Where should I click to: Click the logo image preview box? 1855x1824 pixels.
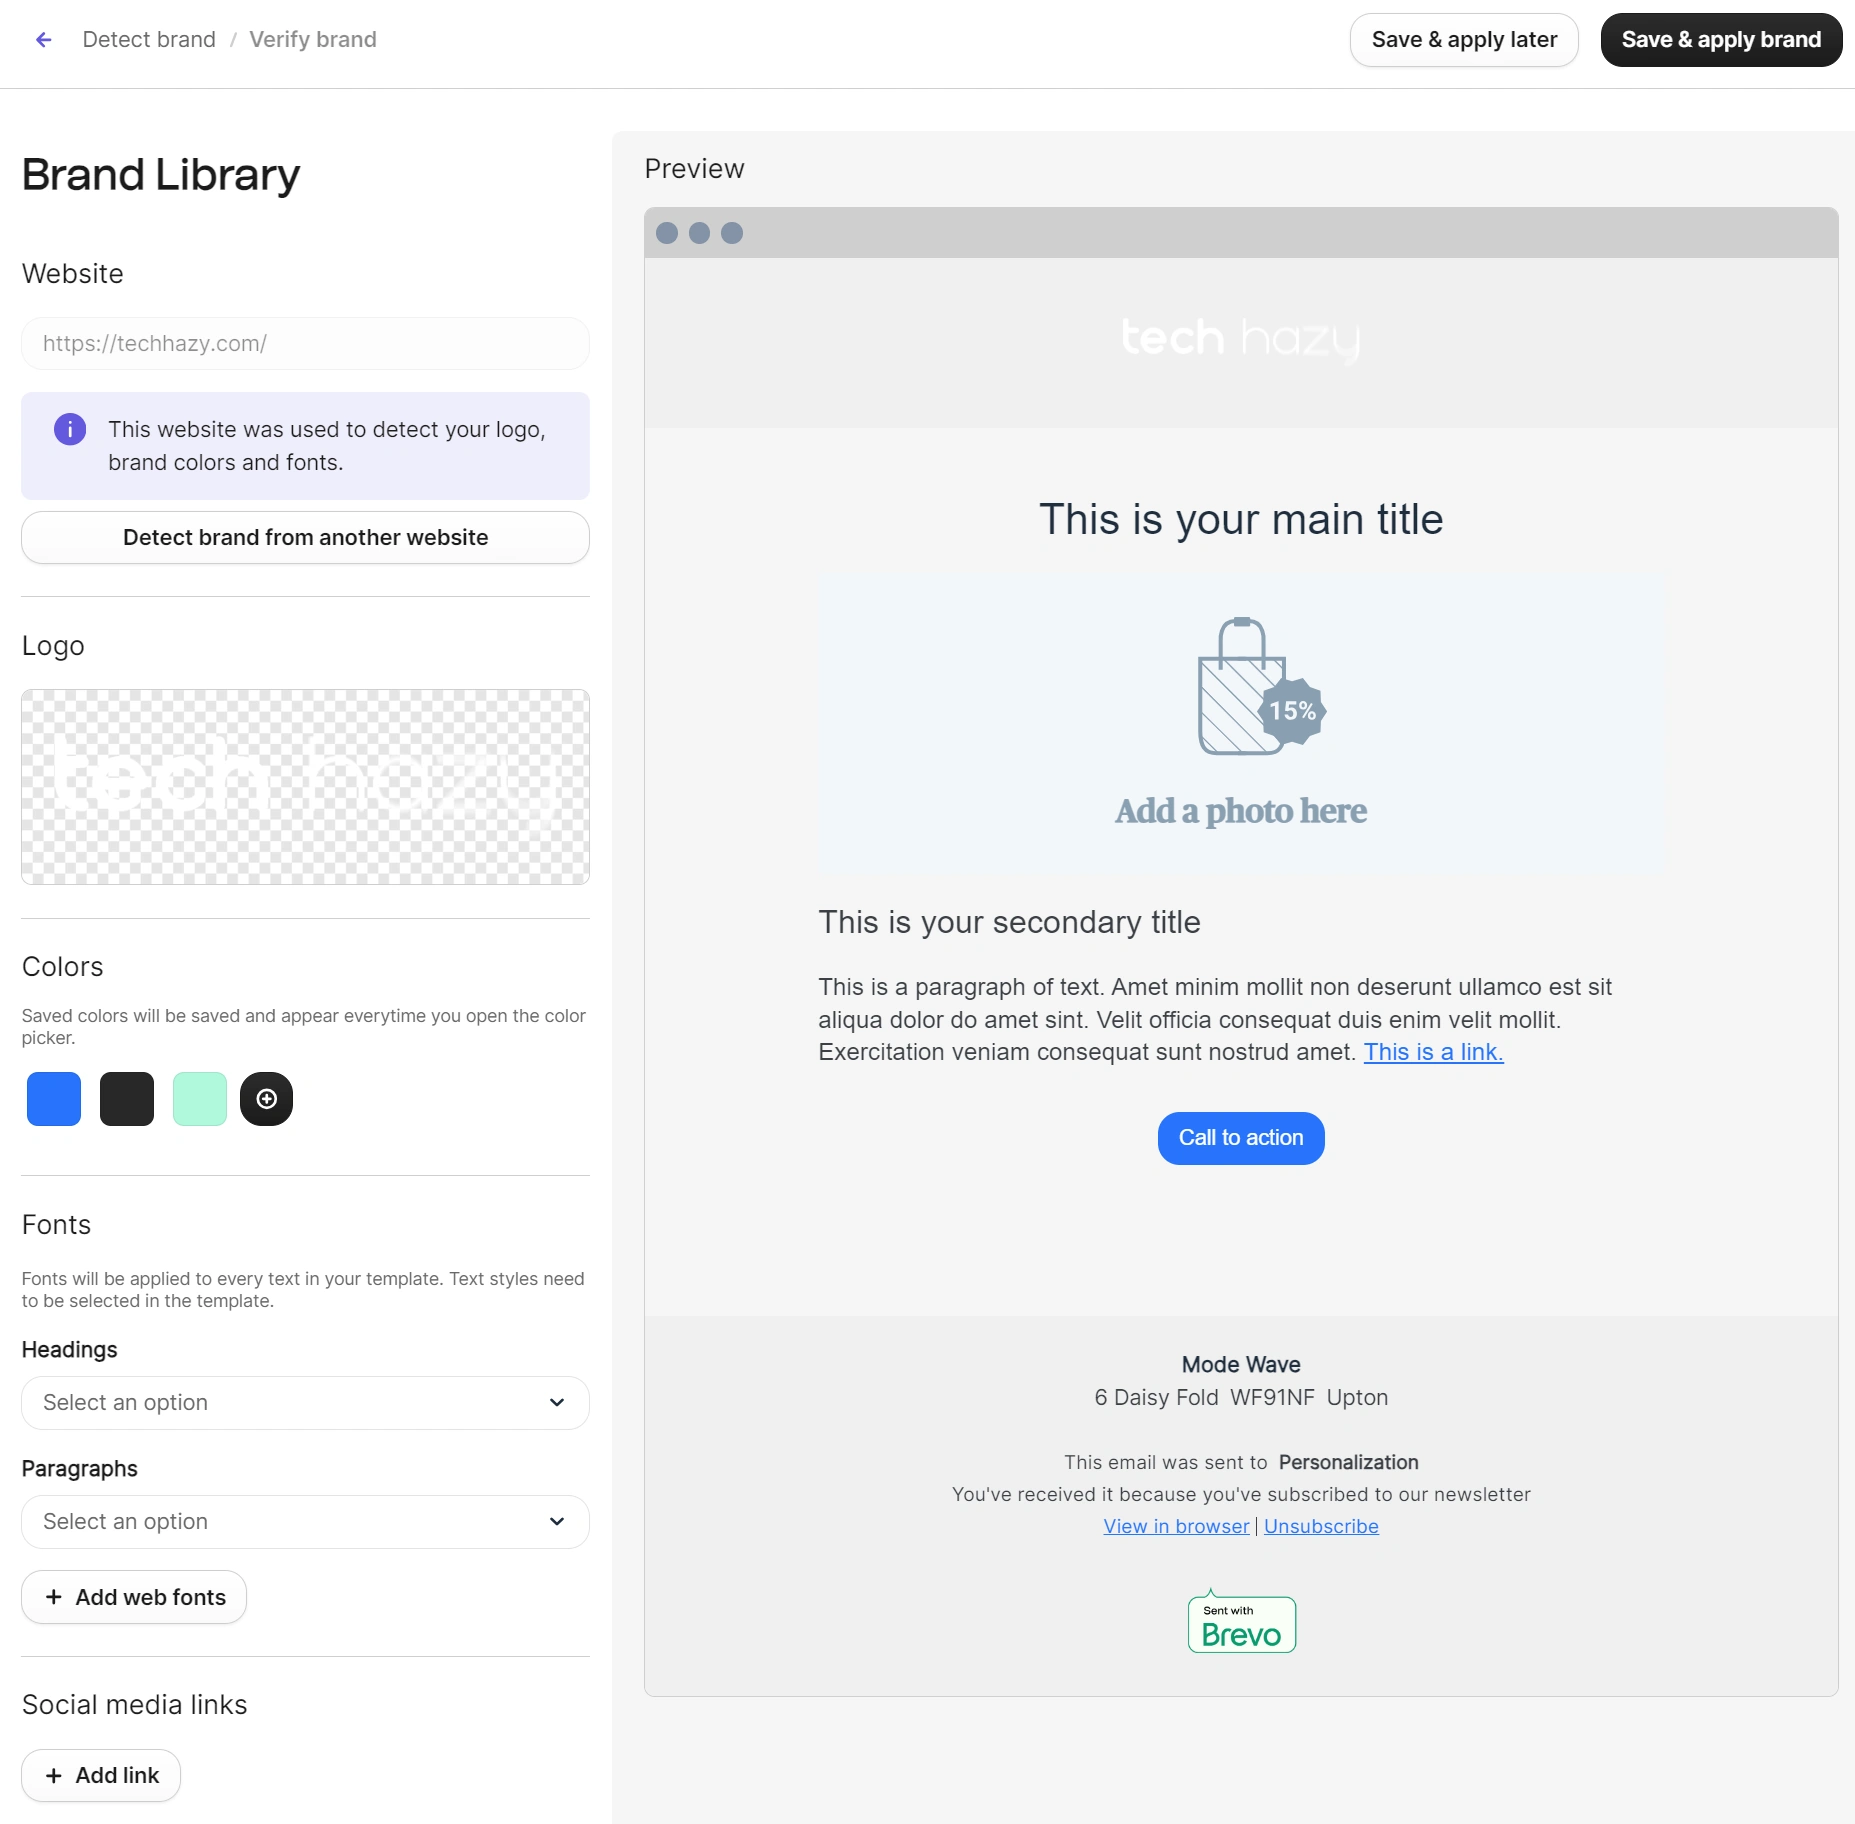tap(305, 787)
